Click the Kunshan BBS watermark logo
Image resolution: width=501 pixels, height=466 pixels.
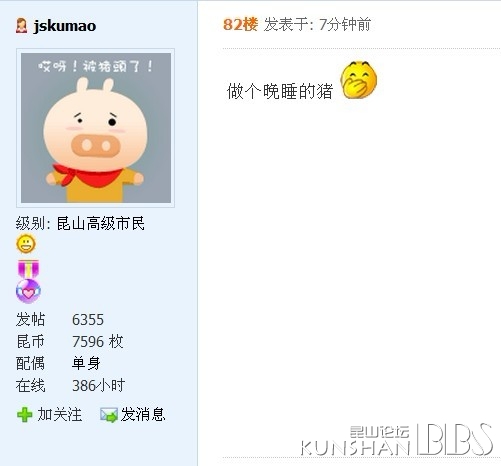pos(397,440)
